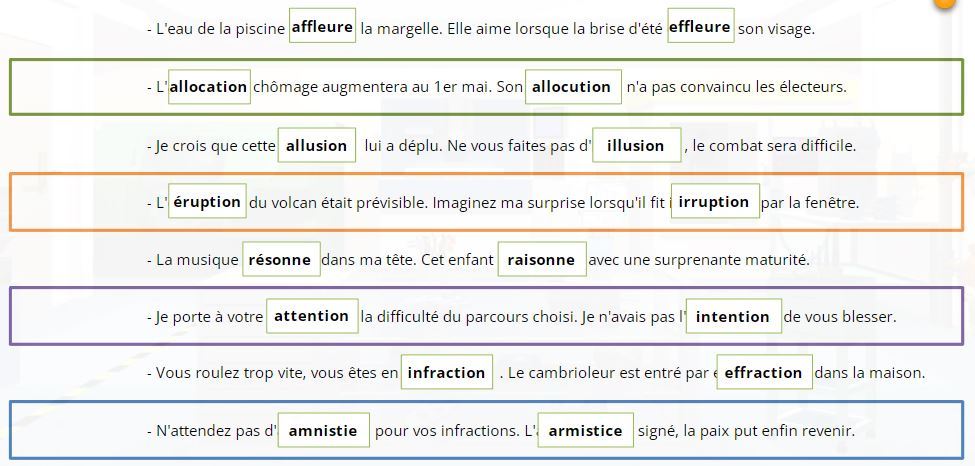Select the 'allocution' answer box

tap(573, 86)
